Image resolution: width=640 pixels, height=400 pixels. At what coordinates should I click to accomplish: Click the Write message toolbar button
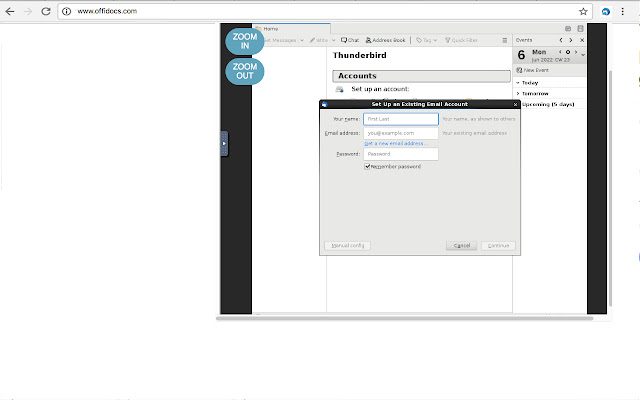[319, 40]
